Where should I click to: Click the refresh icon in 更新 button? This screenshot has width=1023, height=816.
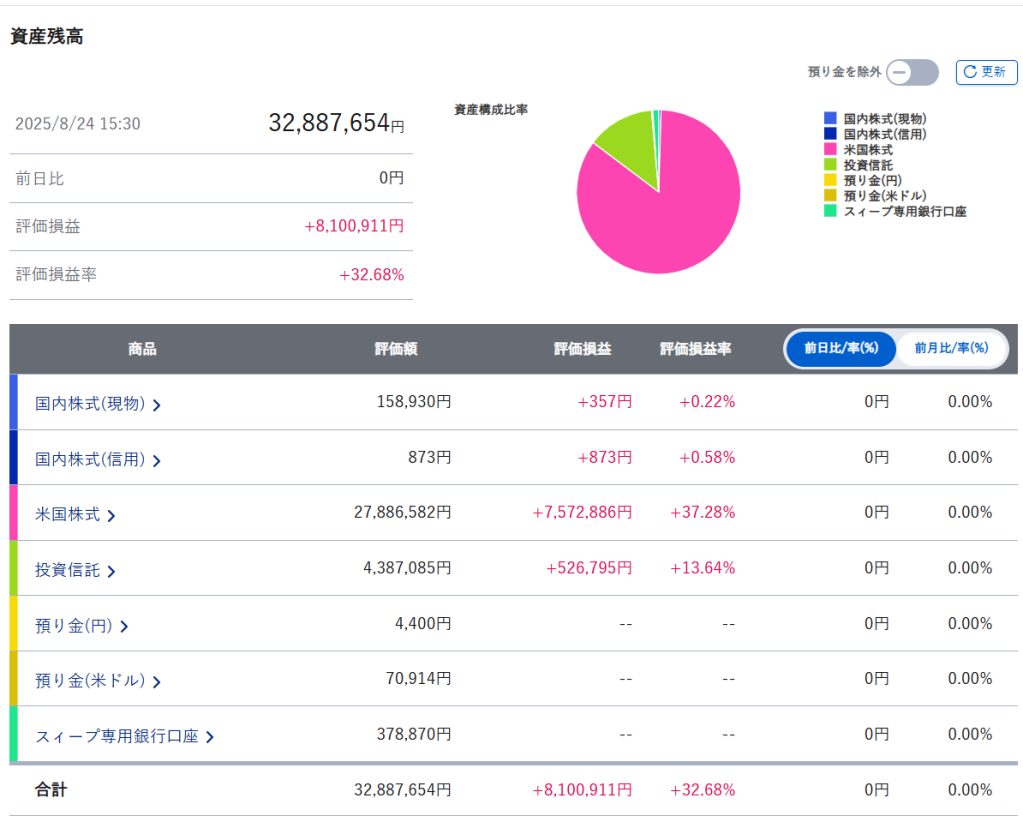coord(970,72)
